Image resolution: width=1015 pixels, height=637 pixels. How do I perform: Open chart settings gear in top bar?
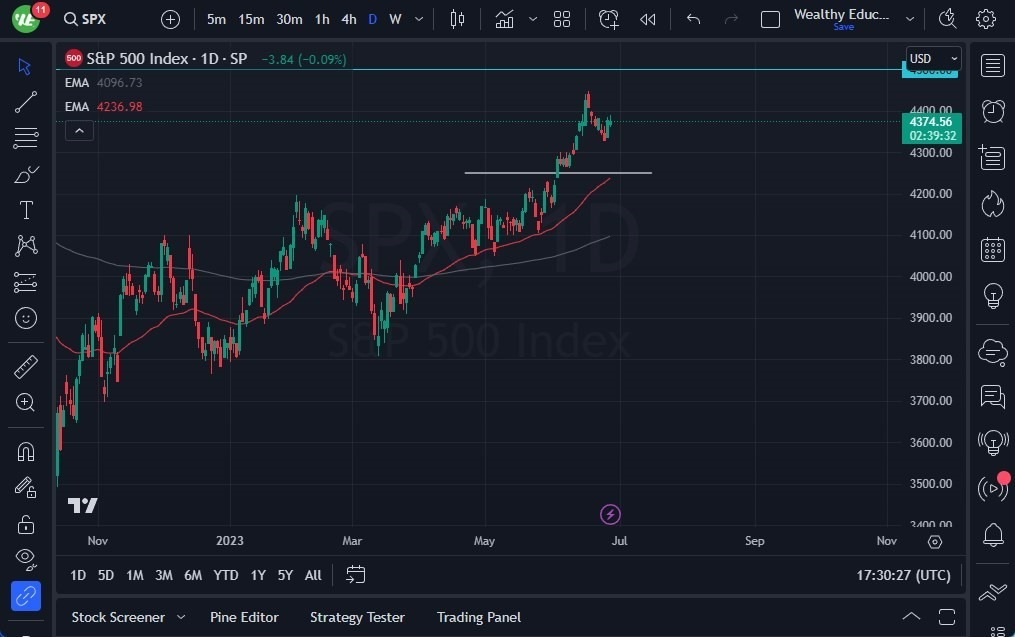[986, 19]
